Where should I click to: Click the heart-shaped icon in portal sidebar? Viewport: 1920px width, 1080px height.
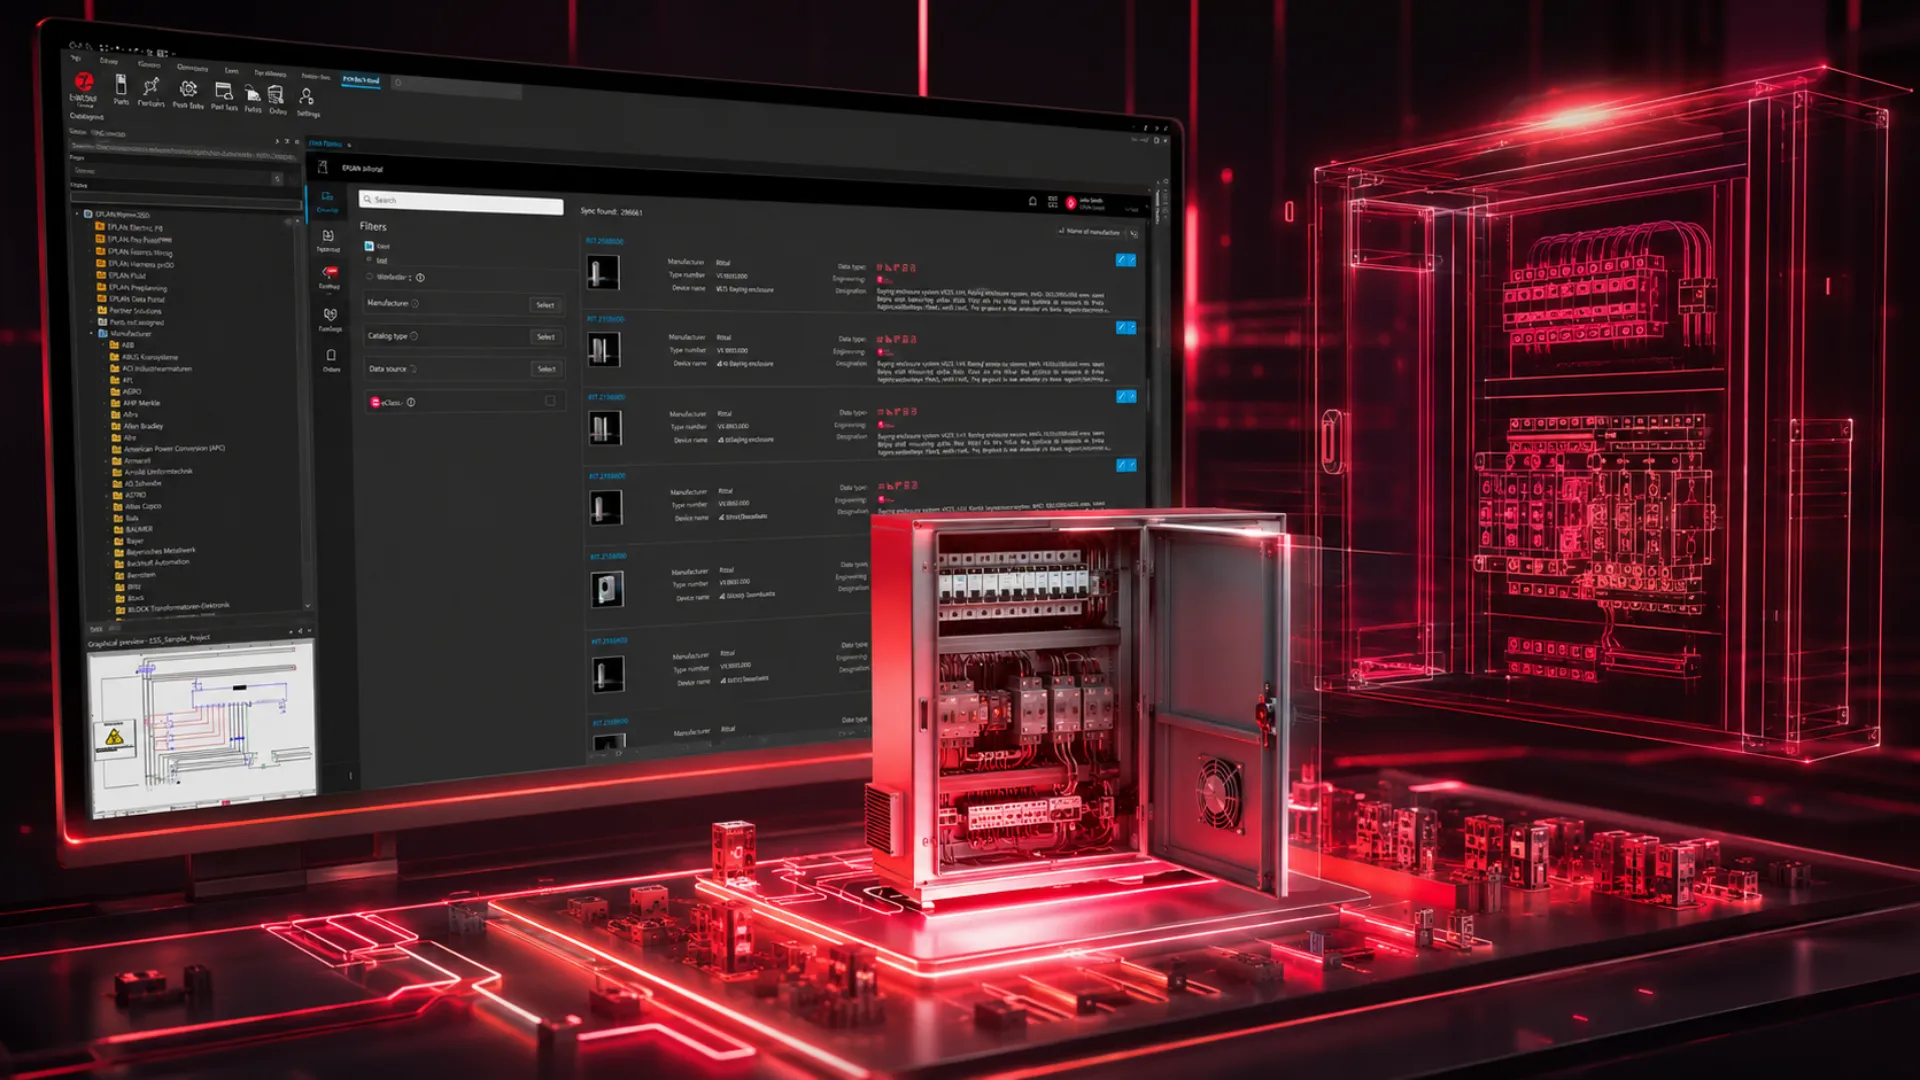click(330, 314)
